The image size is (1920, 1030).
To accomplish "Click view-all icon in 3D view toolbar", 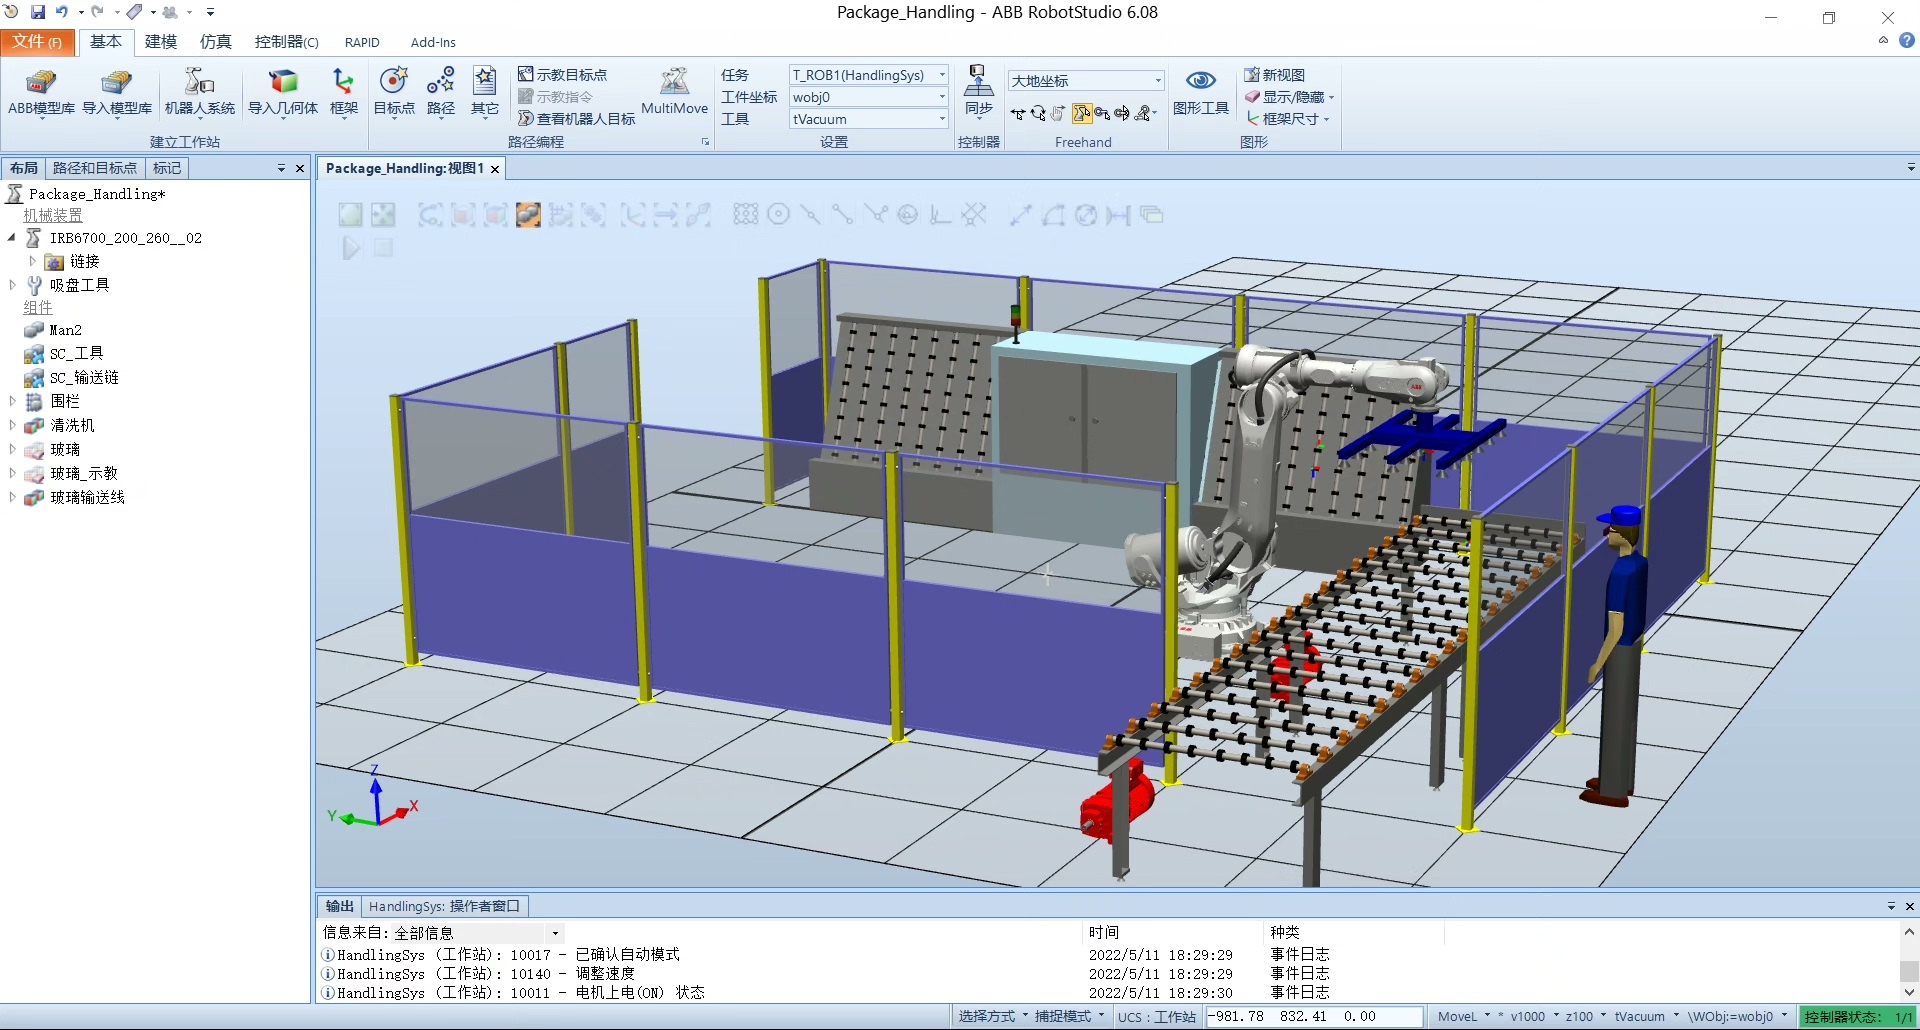I will [350, 214].
